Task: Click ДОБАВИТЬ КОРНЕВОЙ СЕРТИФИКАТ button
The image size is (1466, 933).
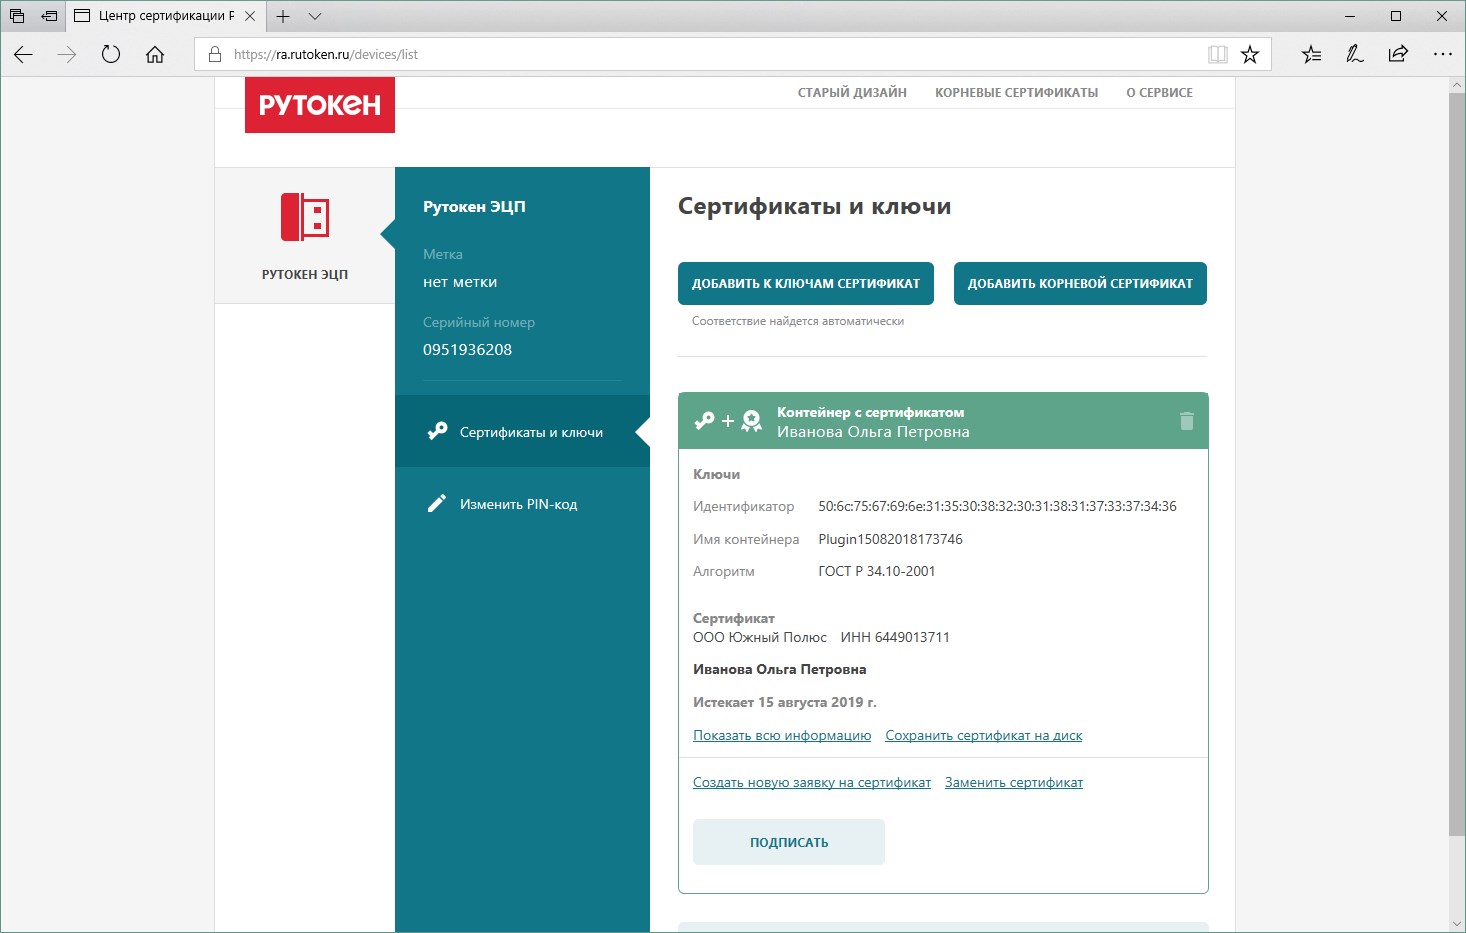Action: point(1080,283)
